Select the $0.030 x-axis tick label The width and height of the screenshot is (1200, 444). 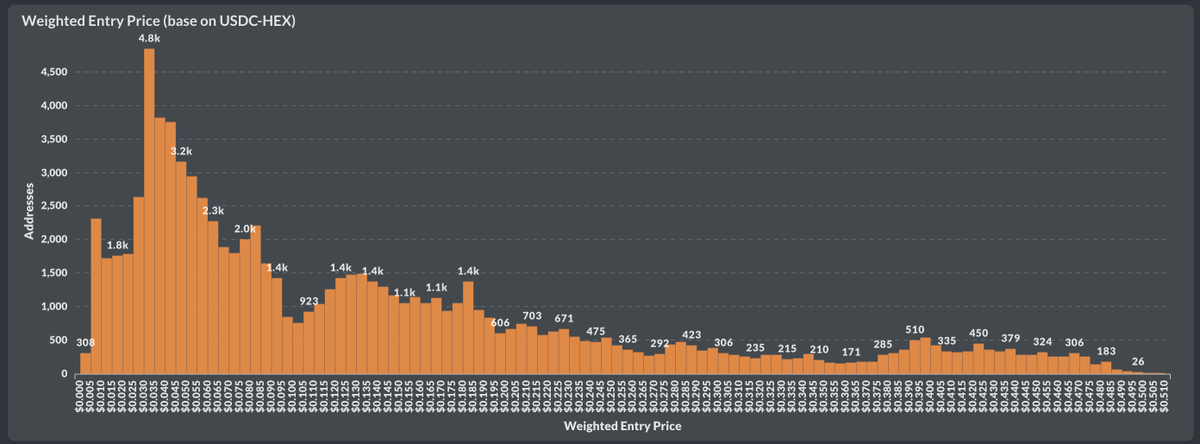point(144,396)
